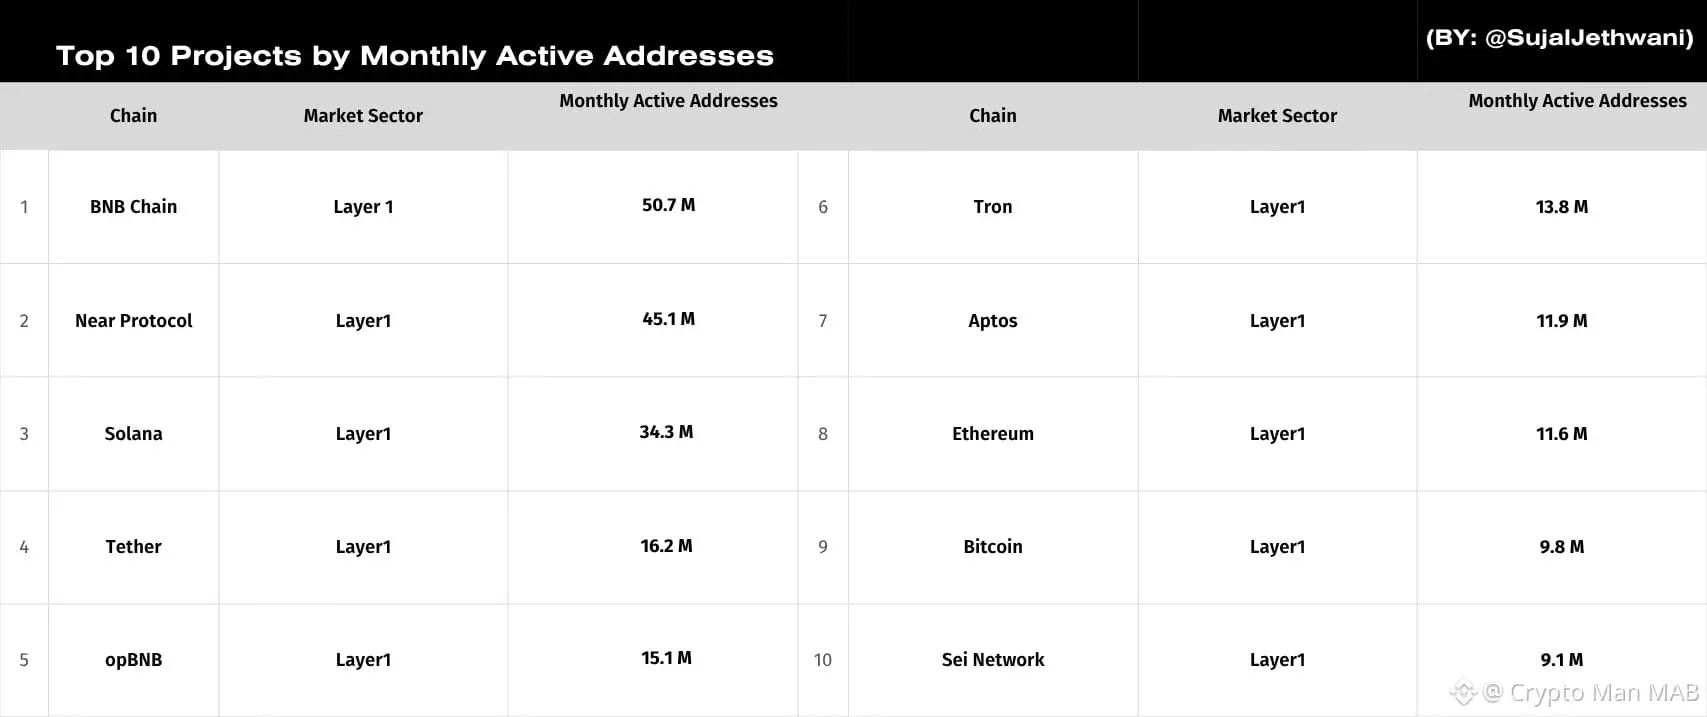1707x717 pixels.
Task: Select the Aptos chain cell
Action: 993,321
